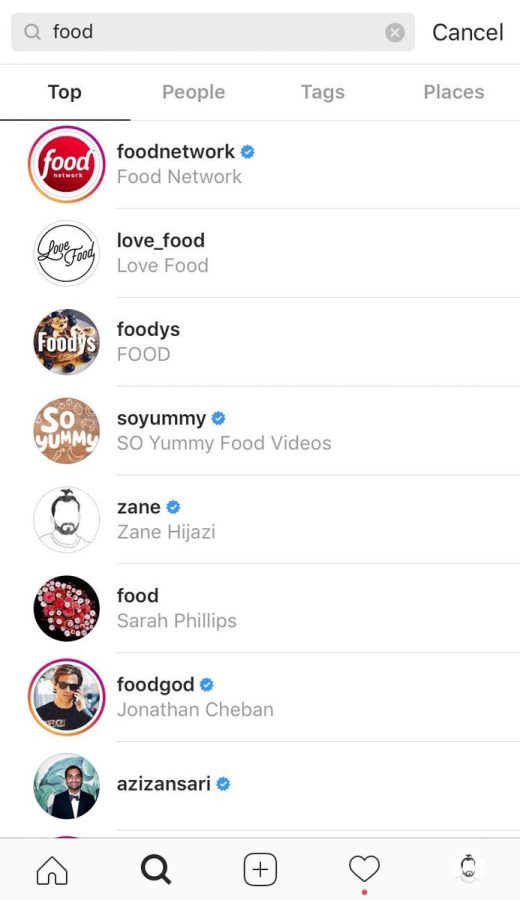
Task: Select the Top tab
Action: tap(65, 92)
